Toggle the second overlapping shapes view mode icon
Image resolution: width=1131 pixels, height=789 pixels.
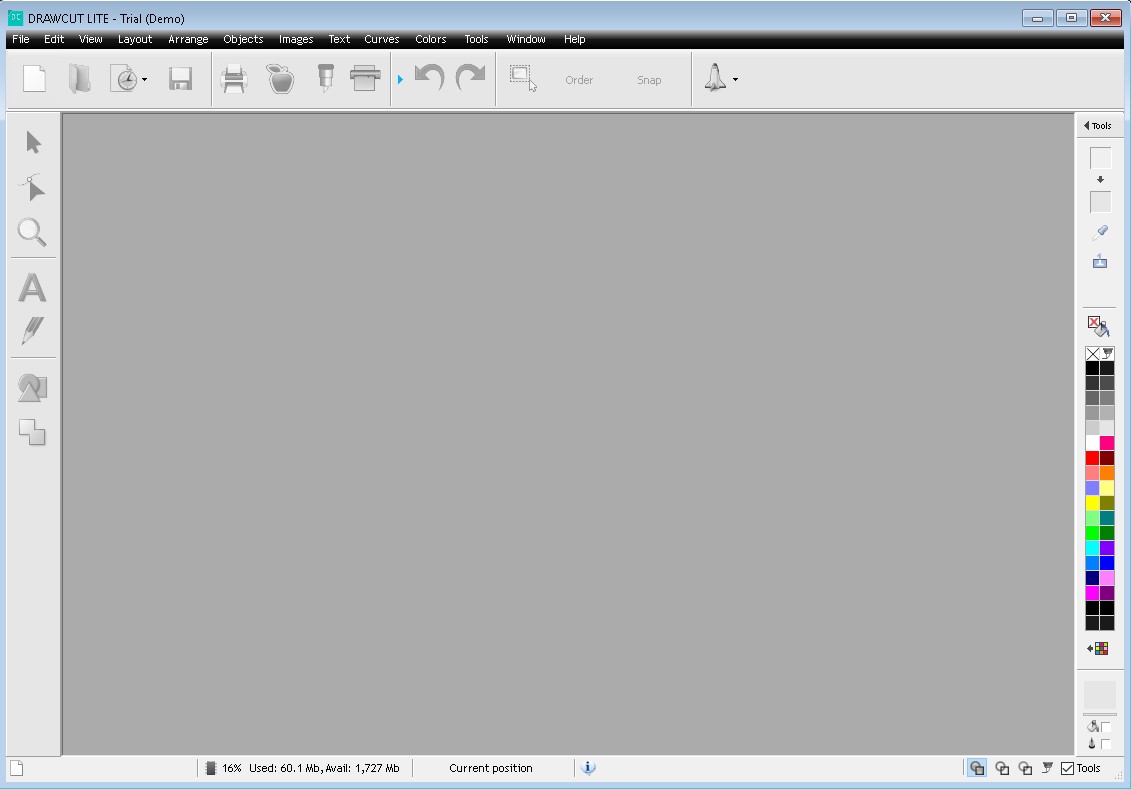(x=1002, y=767)
